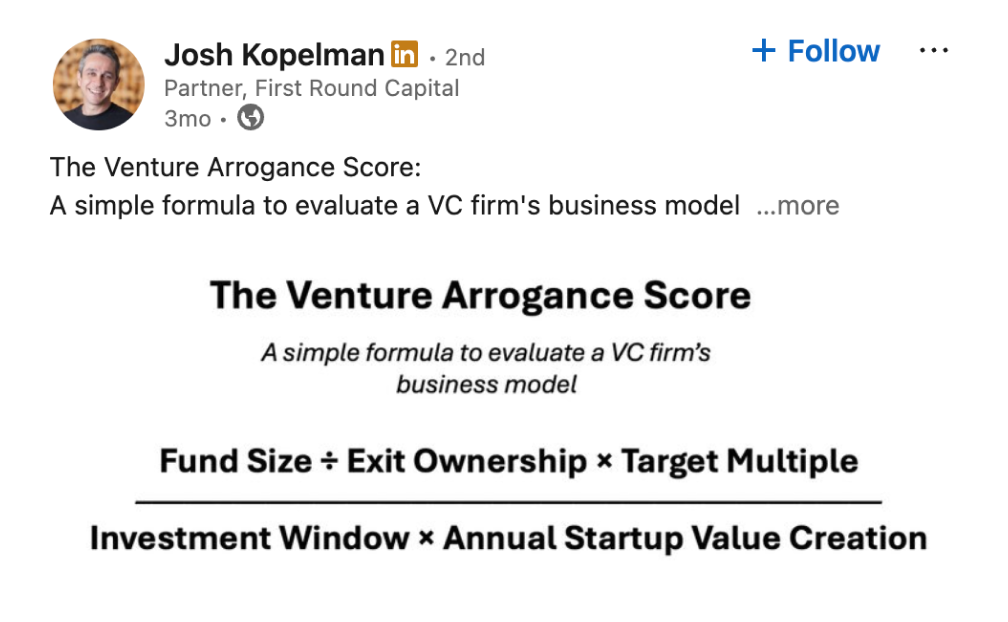Click 'Investment Window' in the formula denominator

pos(249,538)
